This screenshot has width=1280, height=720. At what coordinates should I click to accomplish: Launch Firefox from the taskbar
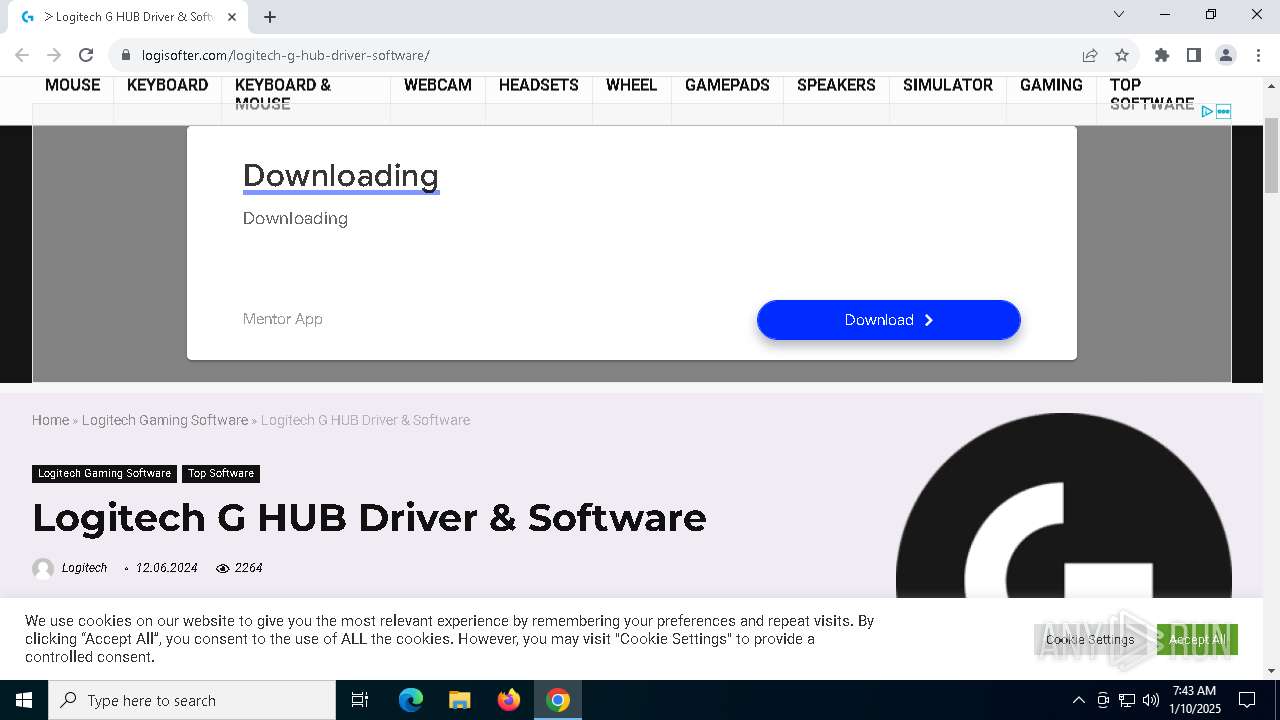pyautogui.click(x=509, y=700)
